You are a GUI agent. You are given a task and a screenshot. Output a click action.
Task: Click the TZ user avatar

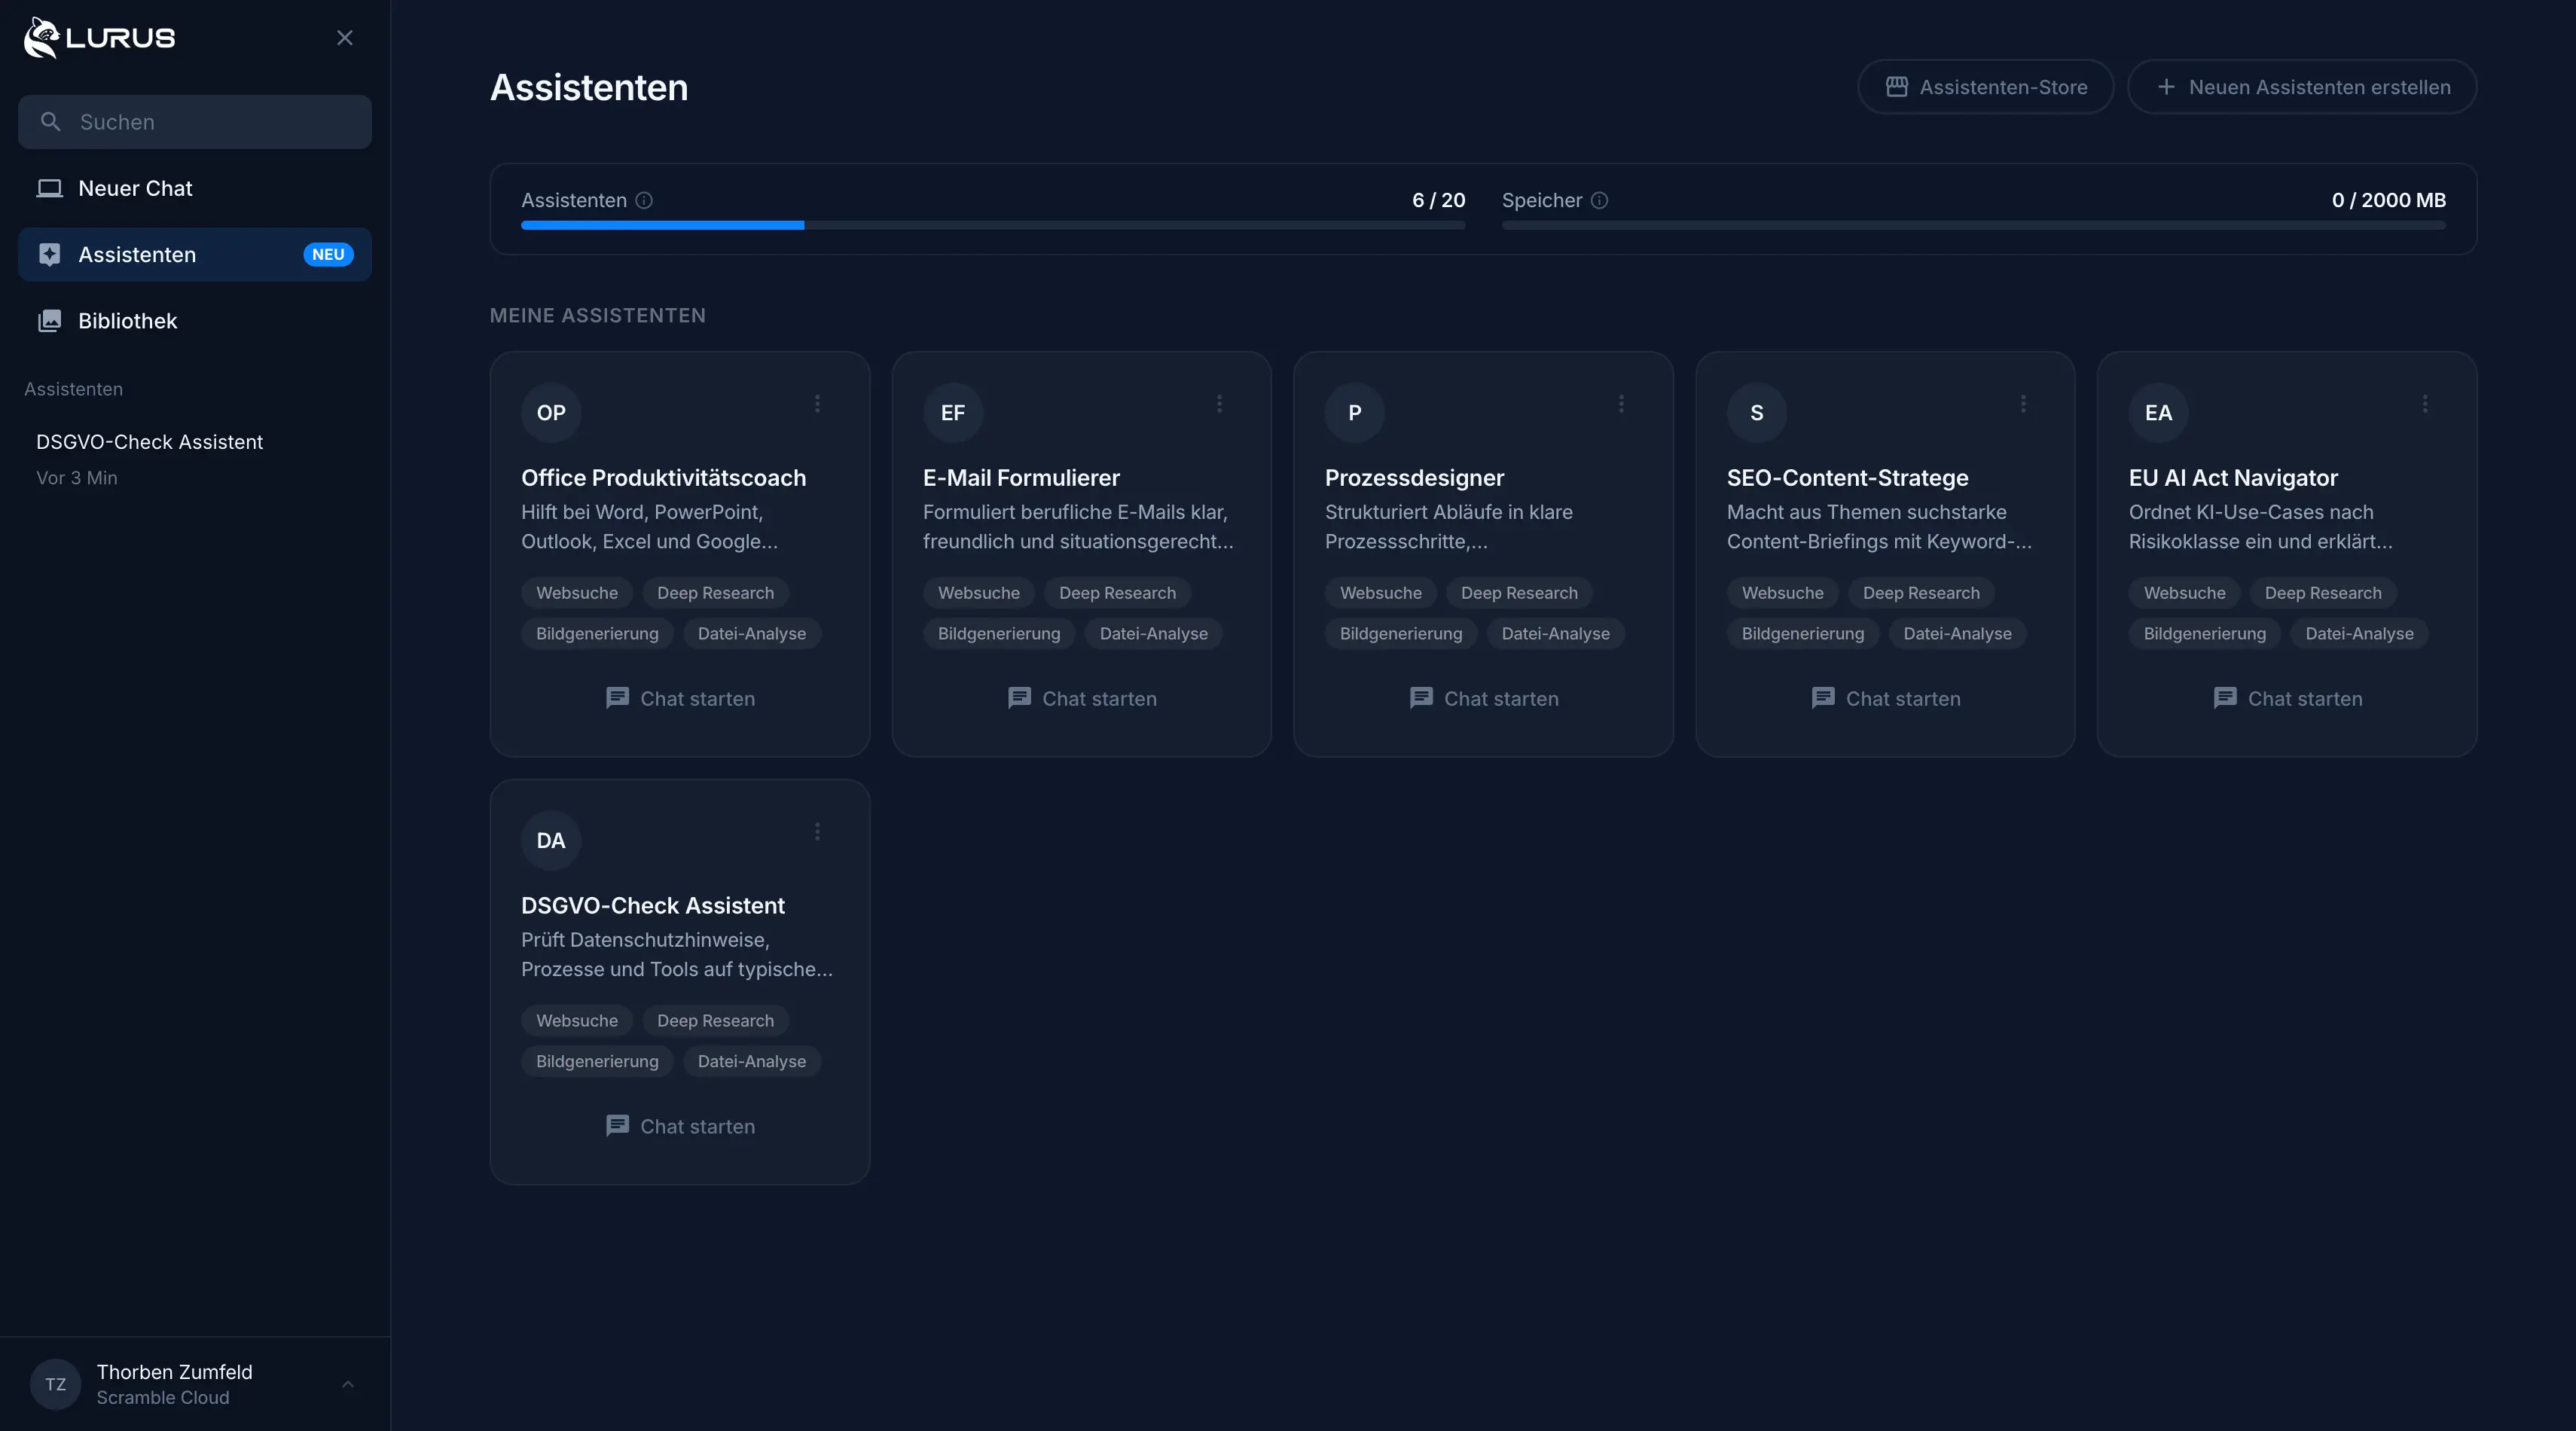pos(55,1384)
